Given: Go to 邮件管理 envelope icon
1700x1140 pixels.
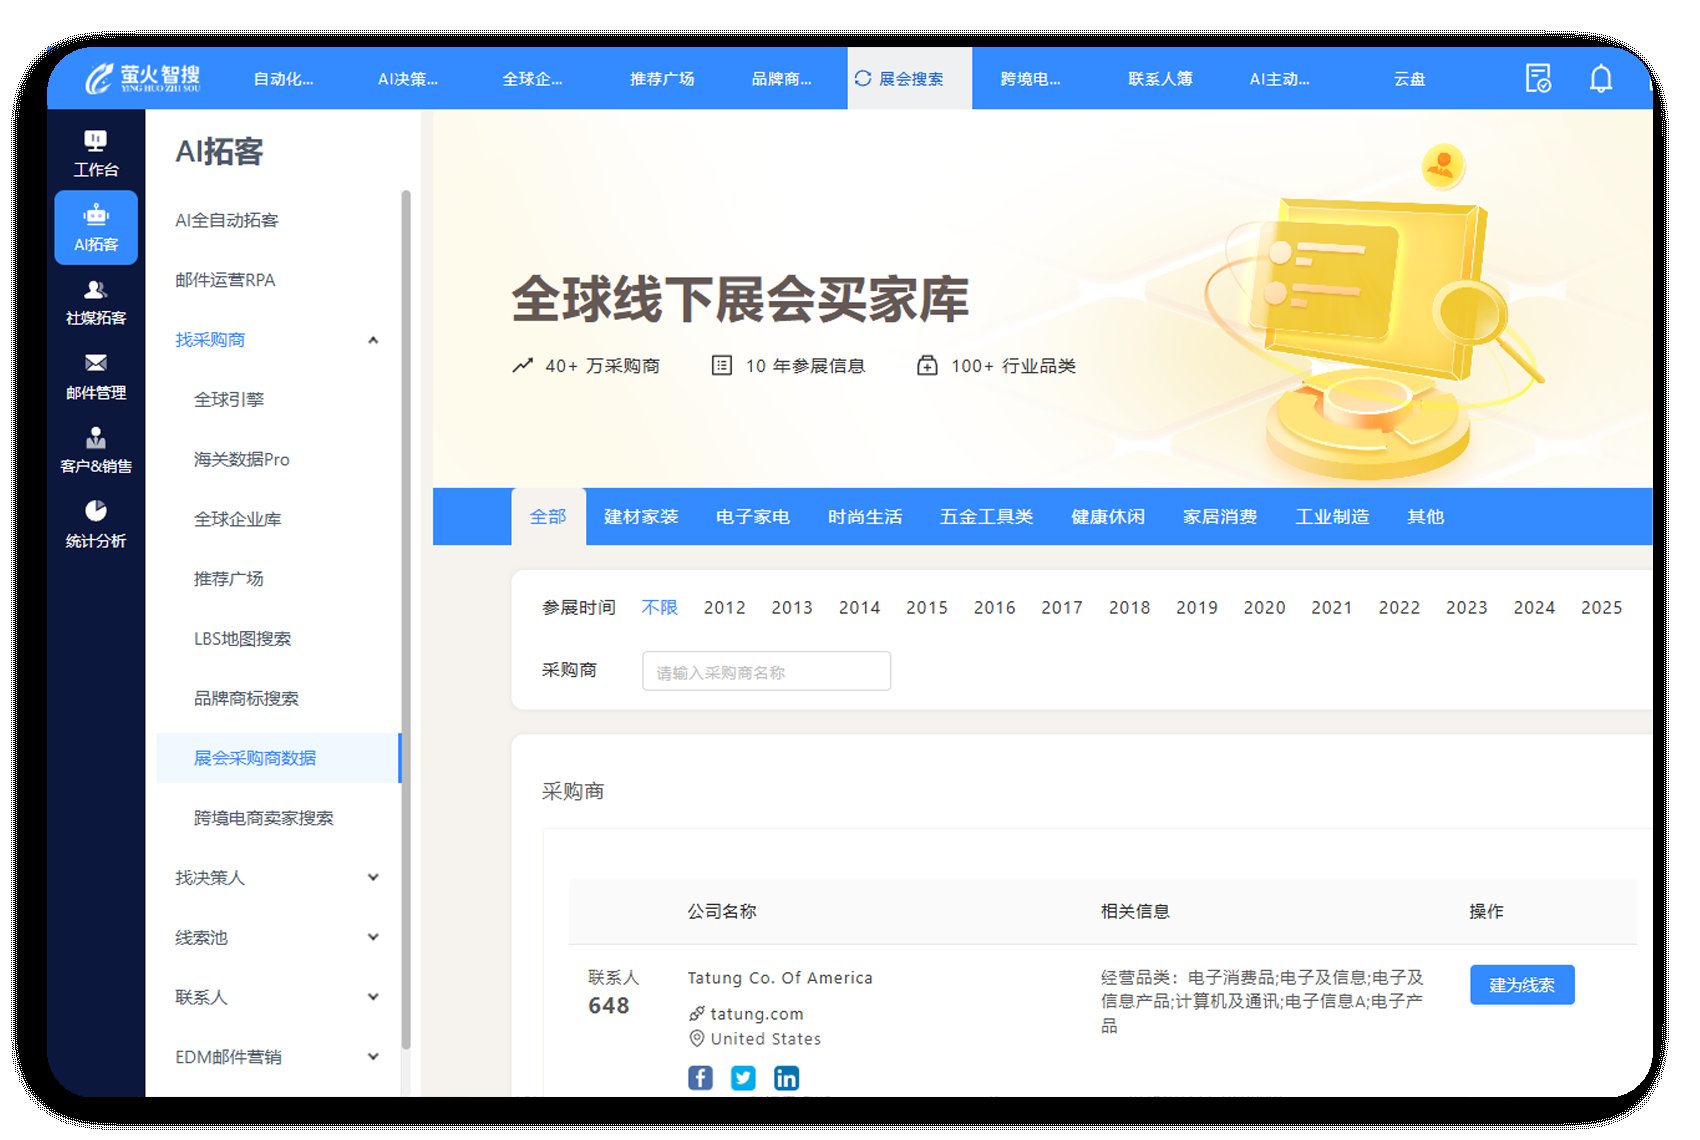Looking at the screenshot, I should [x=96, y=376].
